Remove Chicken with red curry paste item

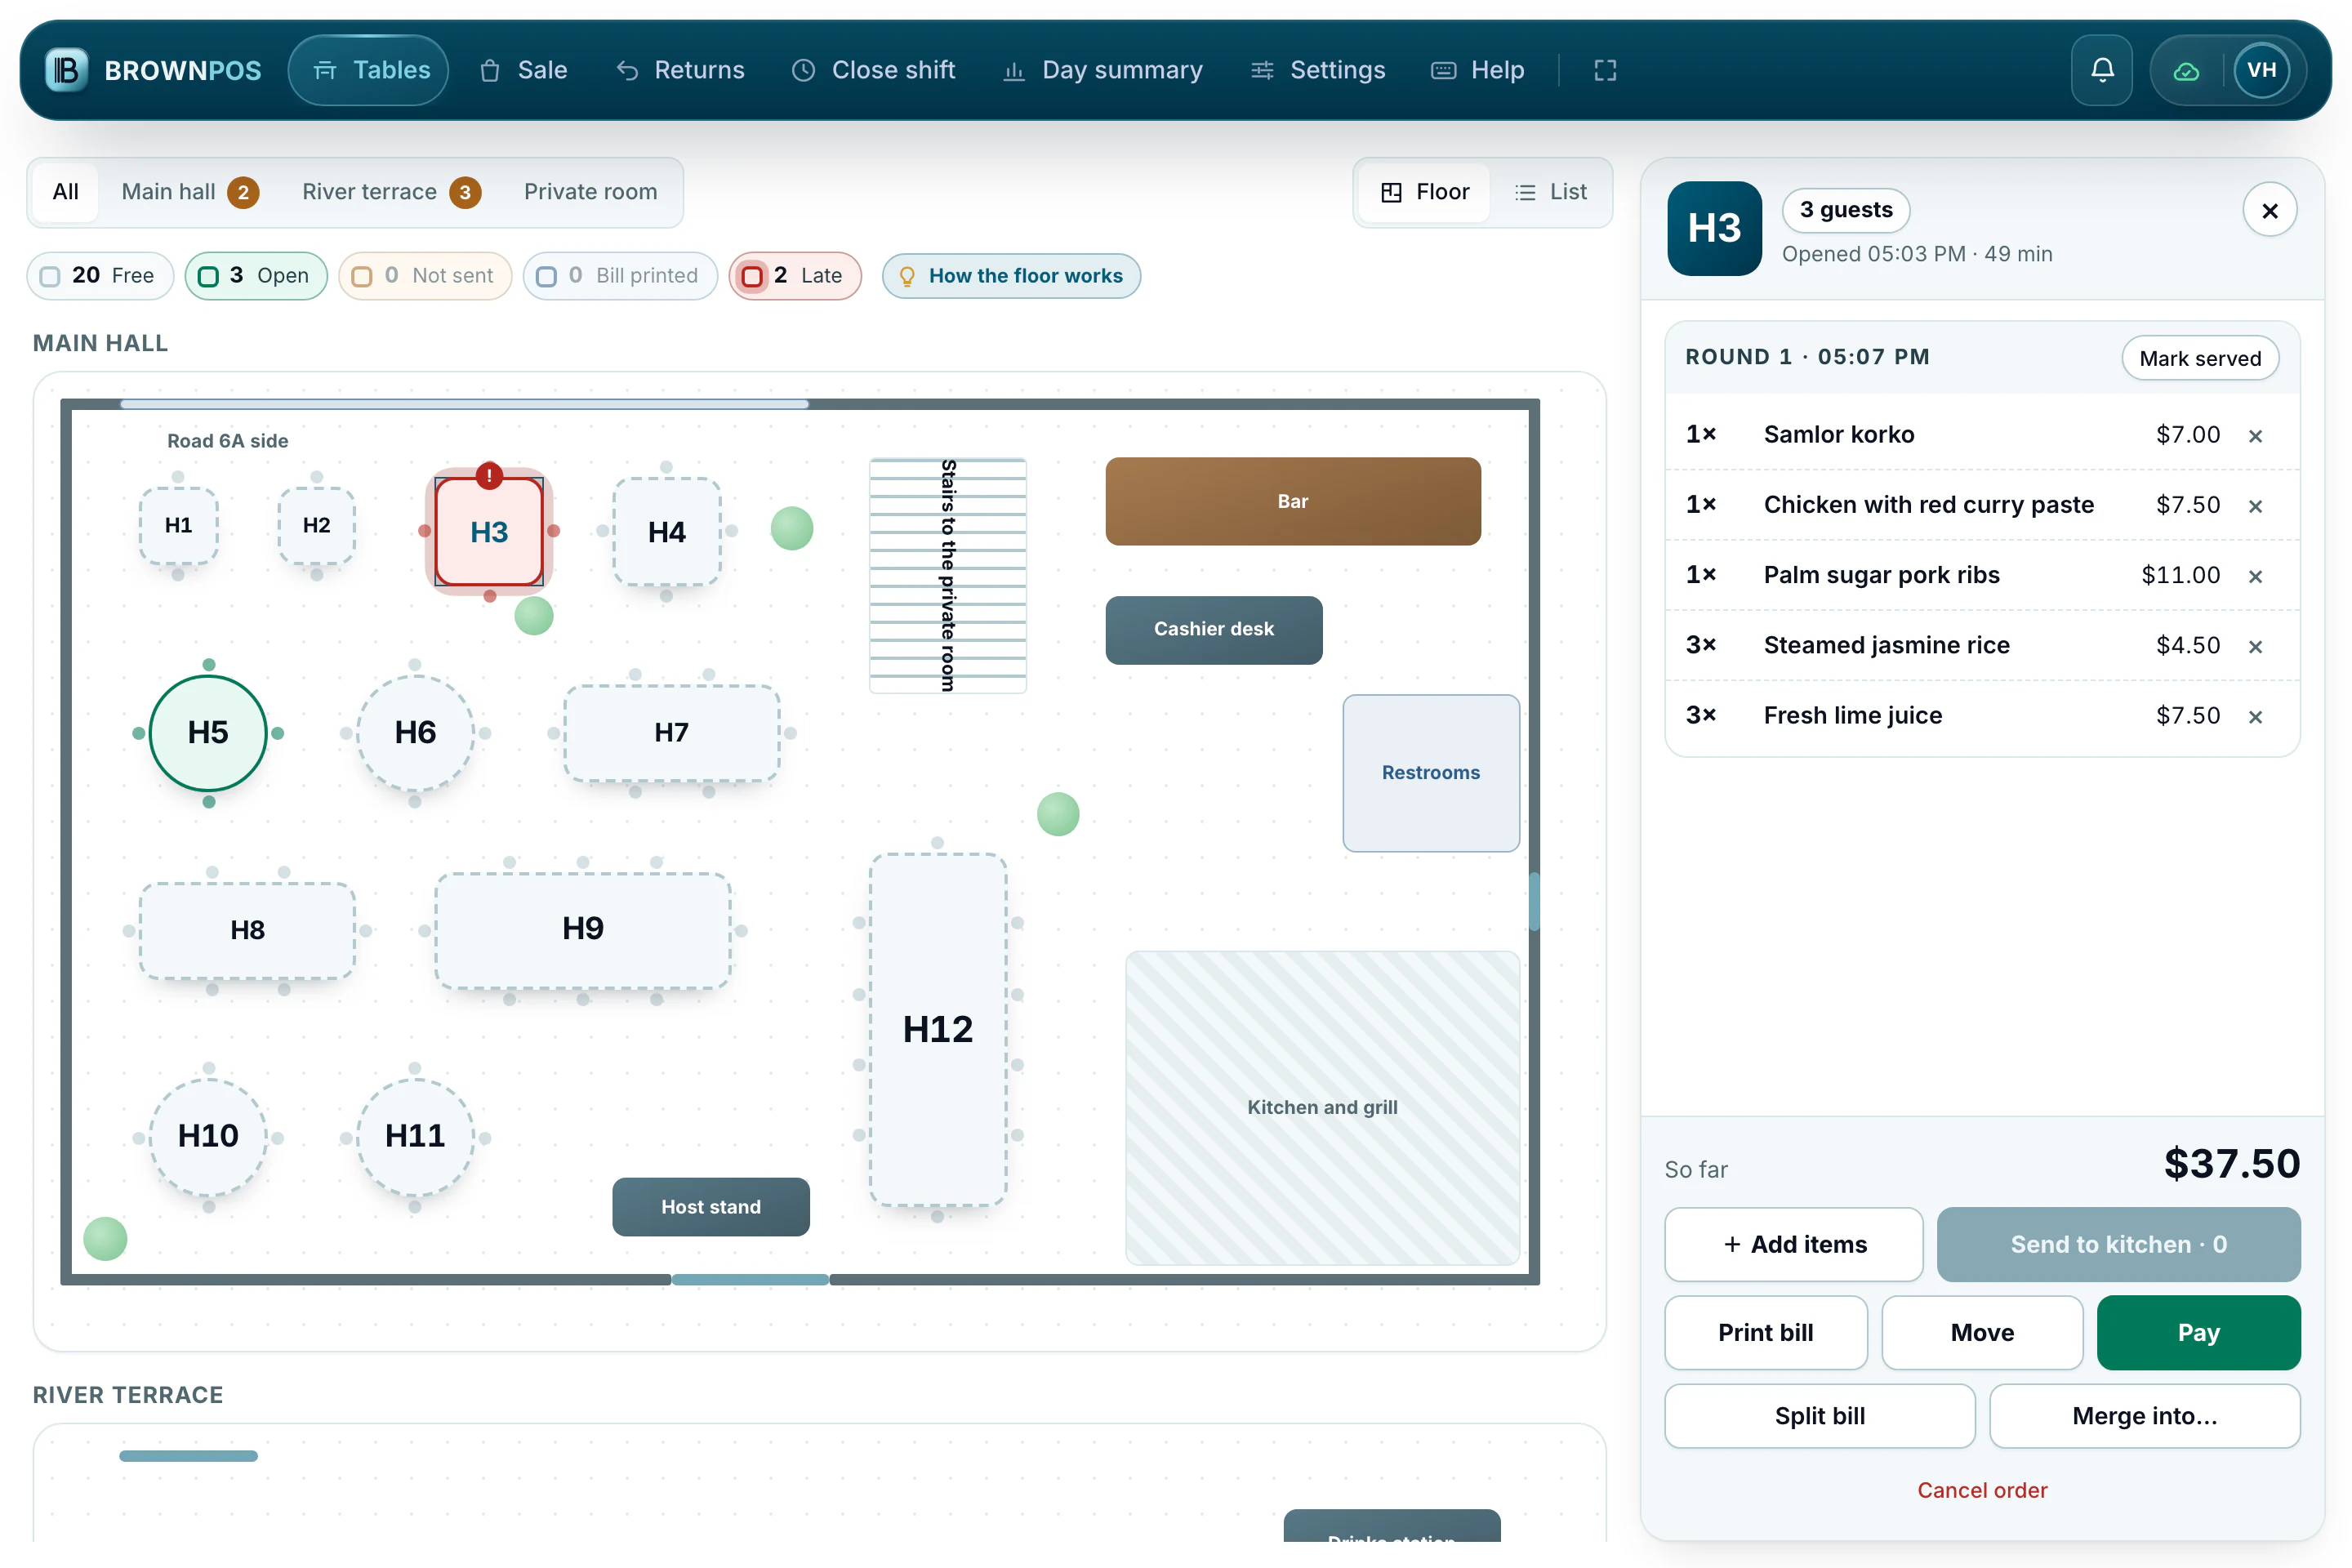pyautogui.click(x=2255, y=506)
